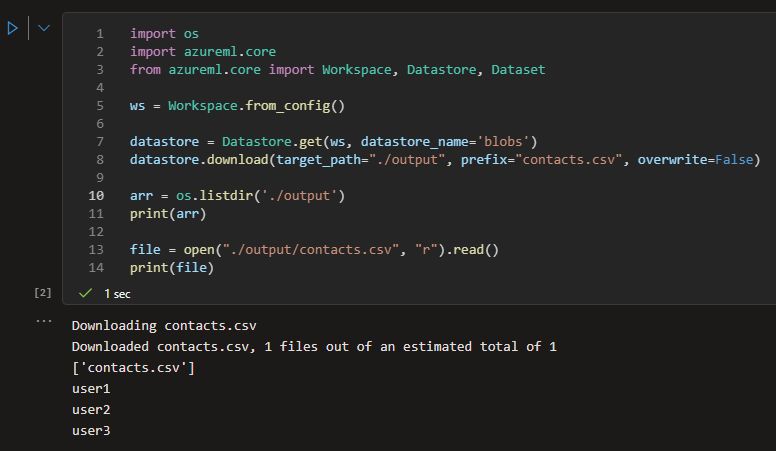
Task: Click "./output/contacts.csv" string on line 13
Action: click(x=310, y=250)
